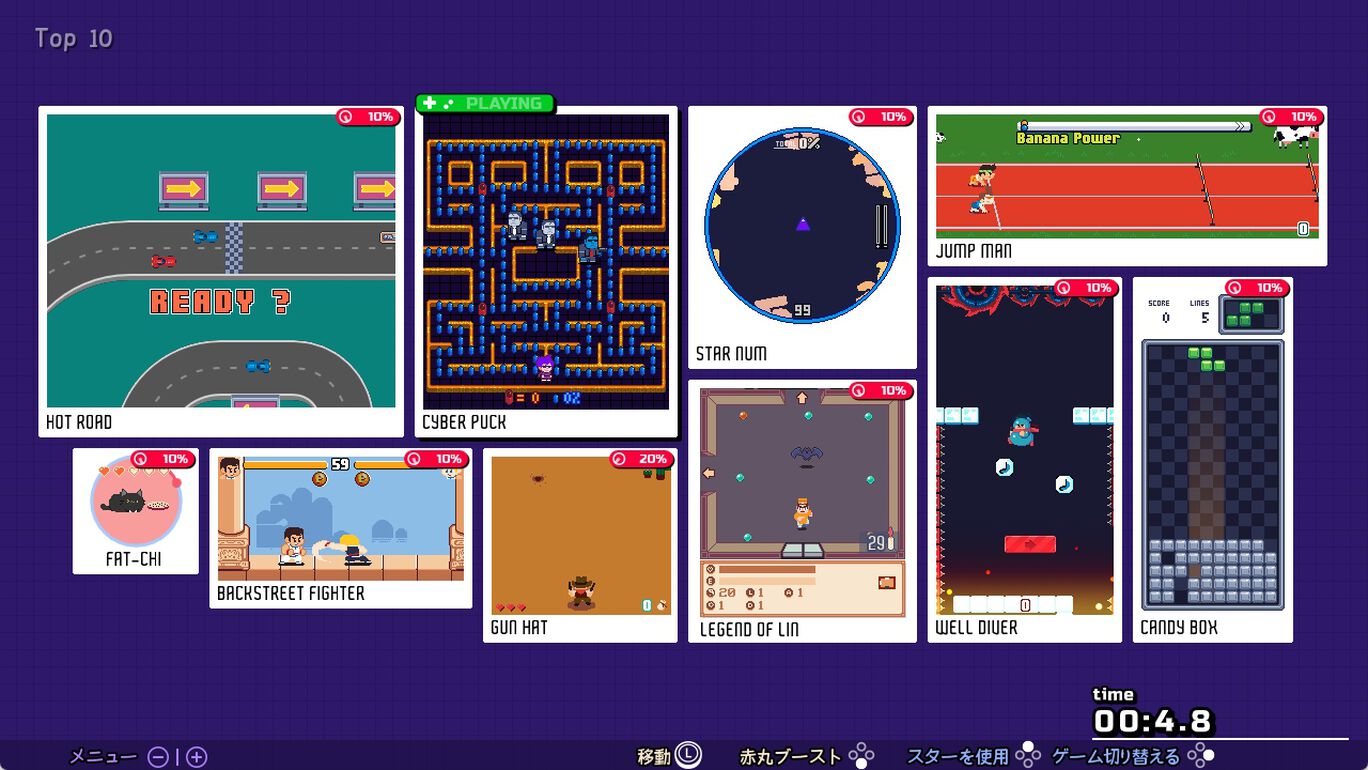Screen dimensions: 1368x770
Task: Select the Cyber Puck maze preview
Action: (x=546, y=261)
